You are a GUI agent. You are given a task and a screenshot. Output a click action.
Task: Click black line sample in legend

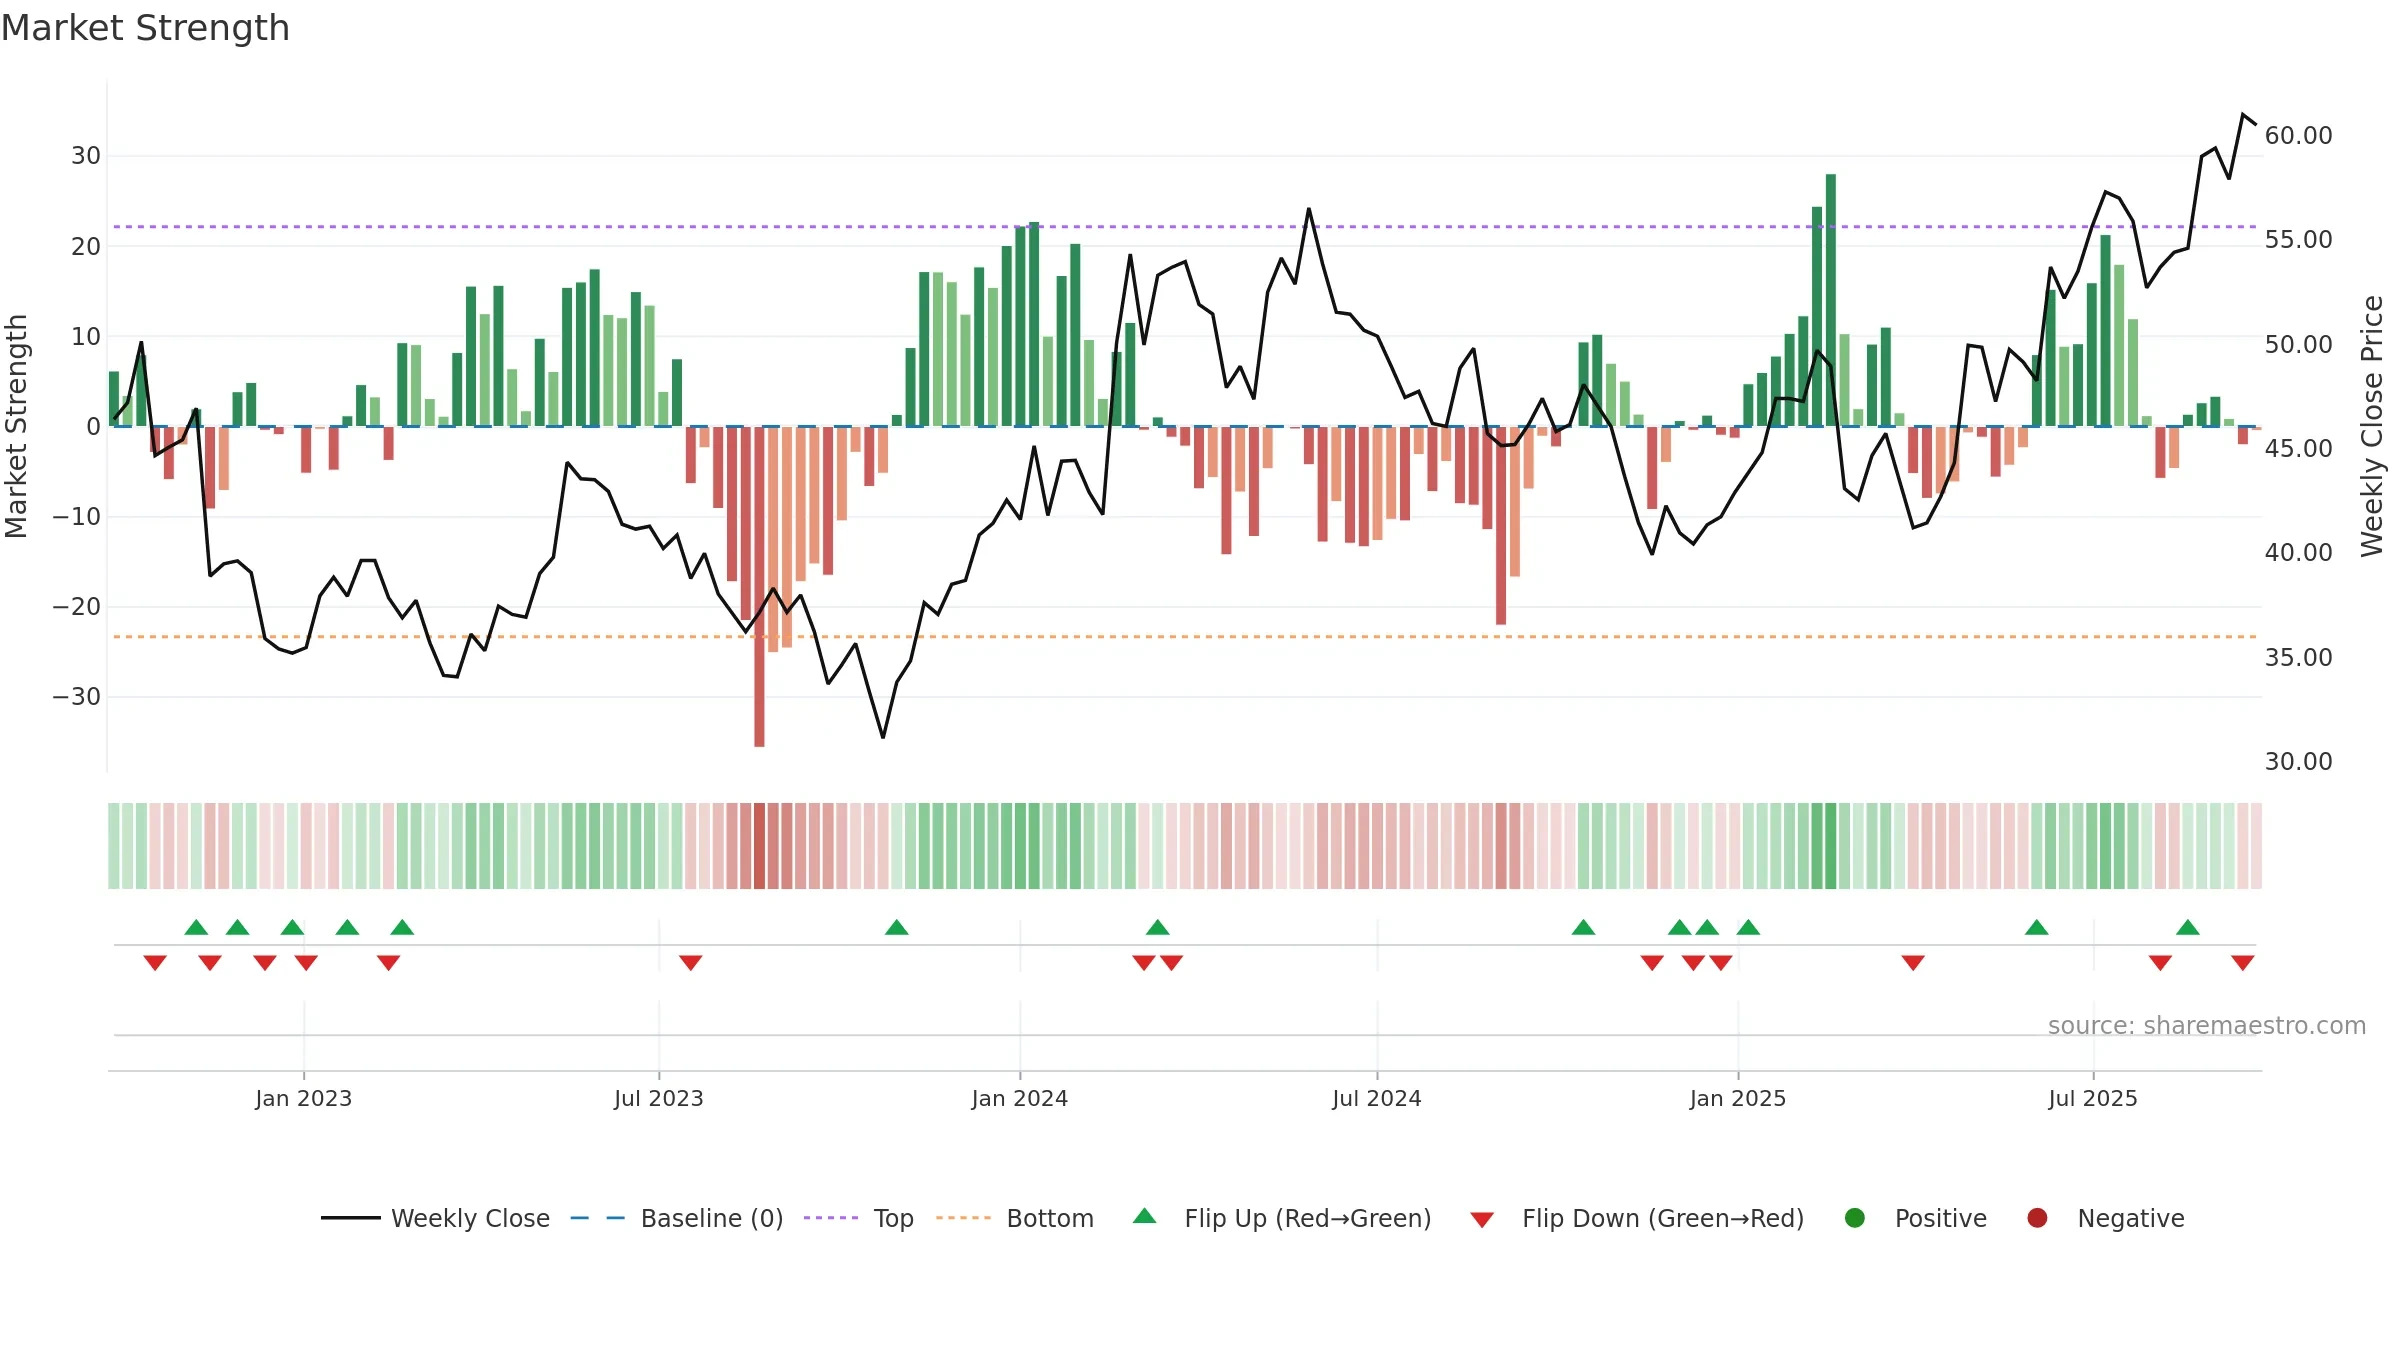click(x=351, y=1218)
